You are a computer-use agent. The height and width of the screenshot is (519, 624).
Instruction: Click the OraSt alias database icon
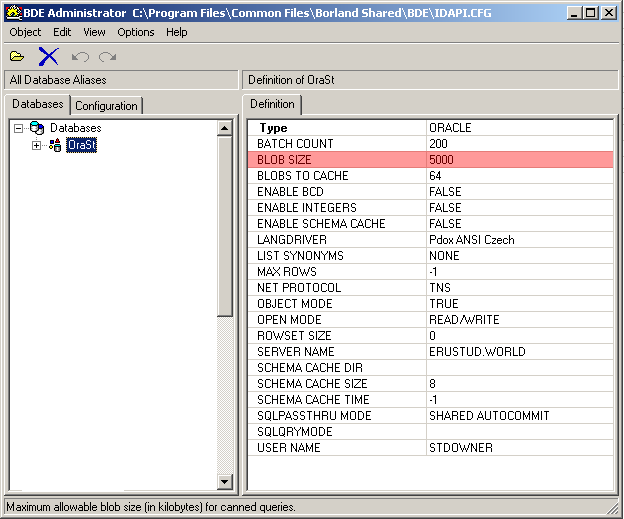(x=55, y=145)
